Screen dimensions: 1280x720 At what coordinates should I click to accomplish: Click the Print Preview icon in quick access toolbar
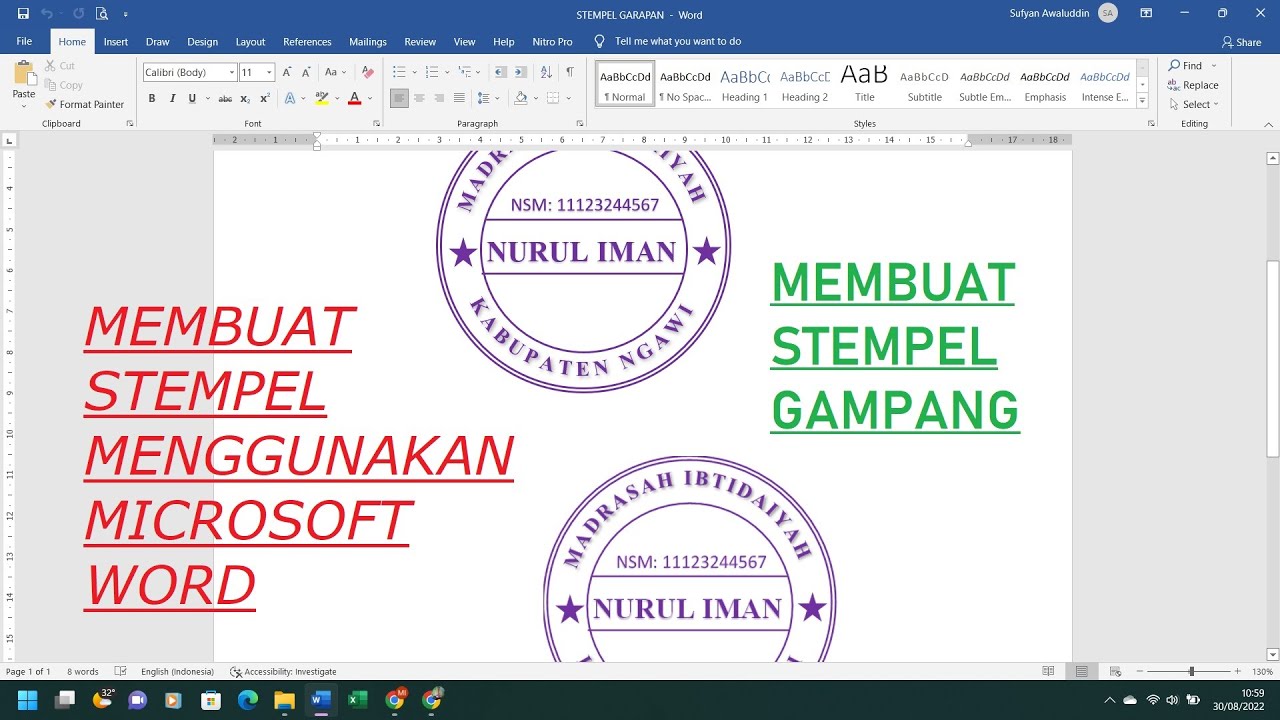tap(101, 14)
